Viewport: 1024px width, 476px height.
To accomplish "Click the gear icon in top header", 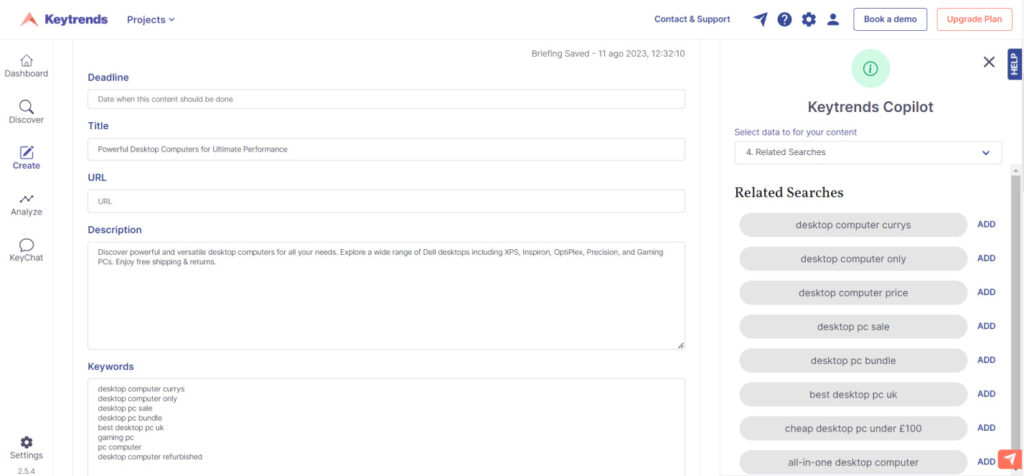I will (x=809, y=19).
